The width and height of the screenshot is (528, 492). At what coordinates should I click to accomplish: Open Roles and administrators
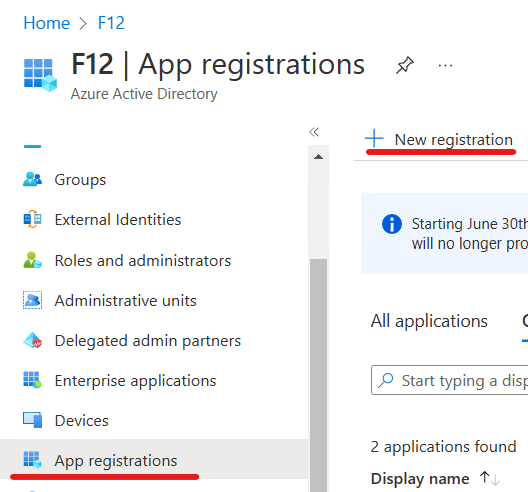pyautogui.click(x=143, y=261)
